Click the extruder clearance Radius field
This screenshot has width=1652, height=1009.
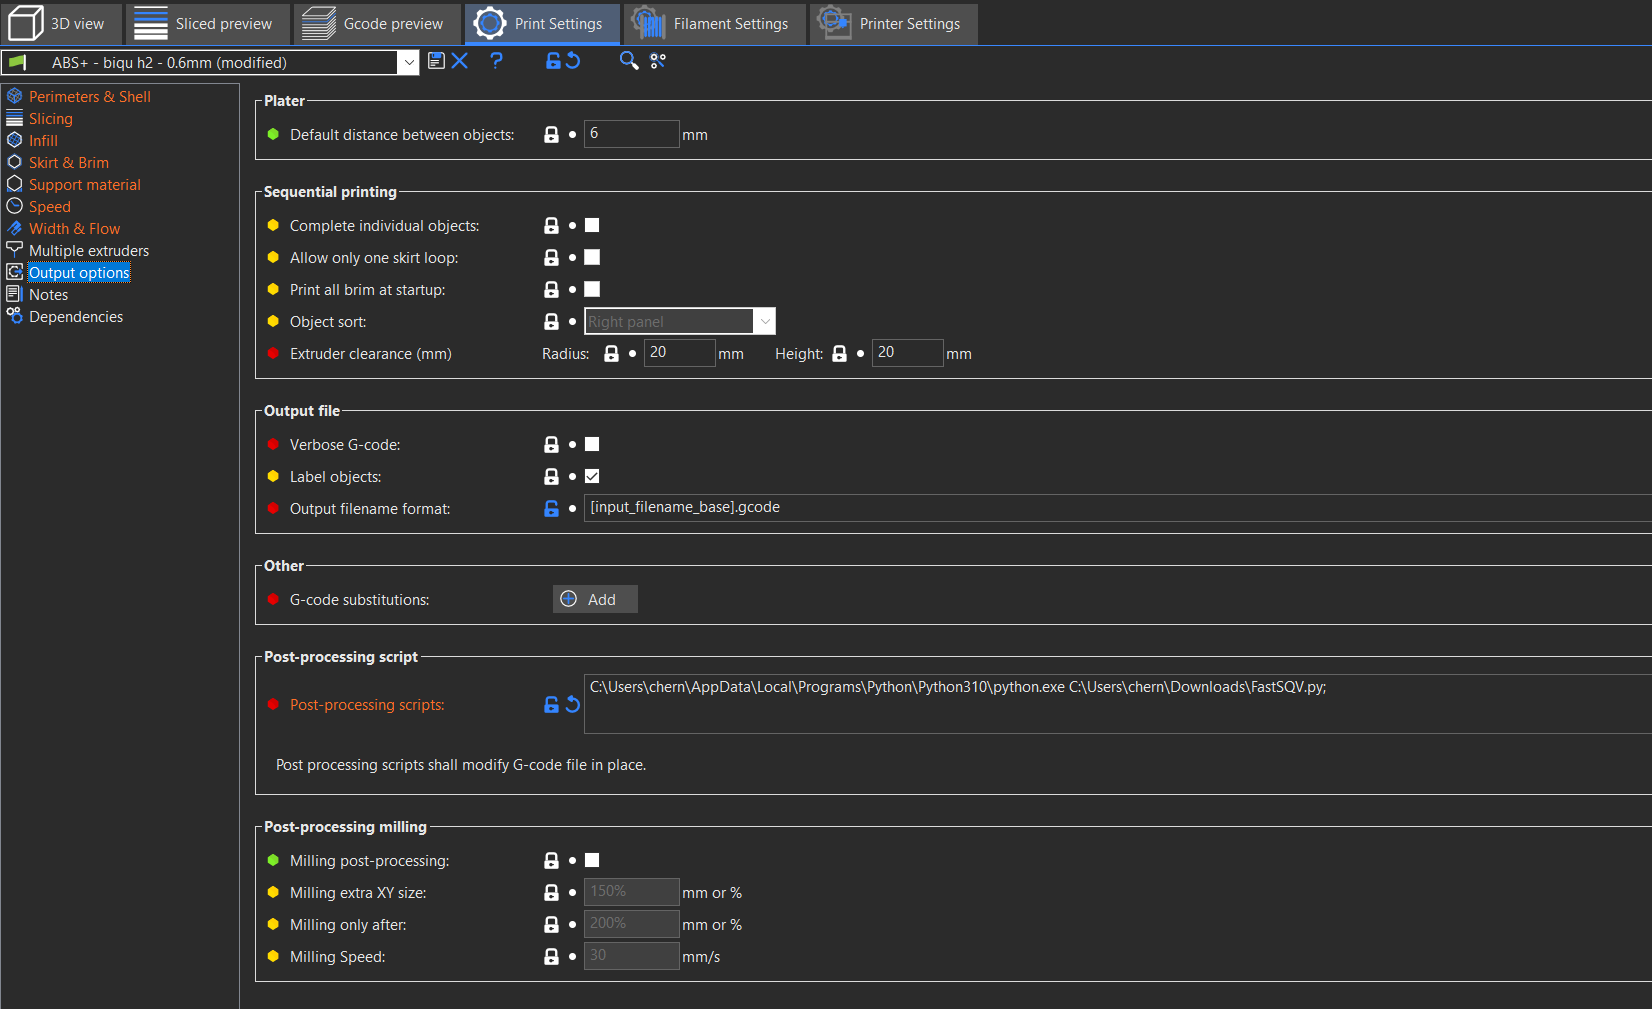click(679, 353)
